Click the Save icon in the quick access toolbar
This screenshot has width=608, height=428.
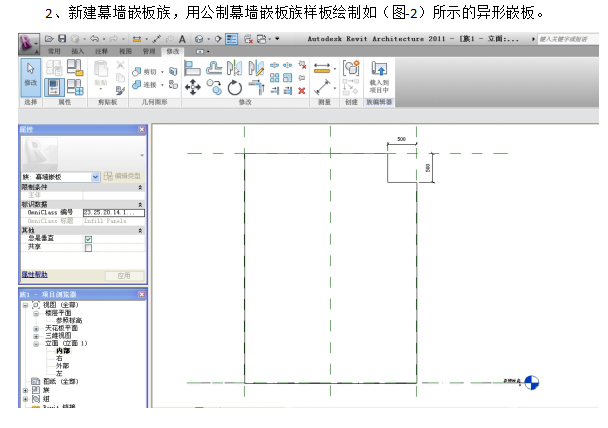point(63,39)
